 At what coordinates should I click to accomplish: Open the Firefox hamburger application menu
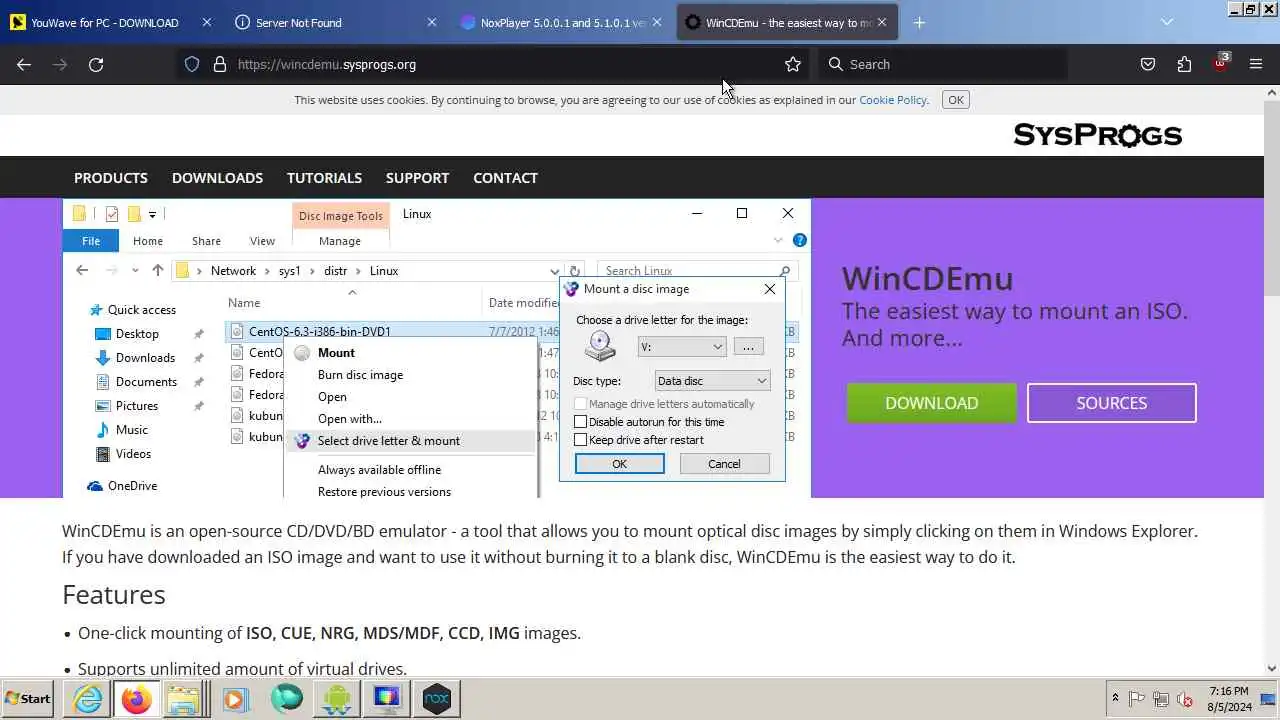click(x=1256, y=64)
